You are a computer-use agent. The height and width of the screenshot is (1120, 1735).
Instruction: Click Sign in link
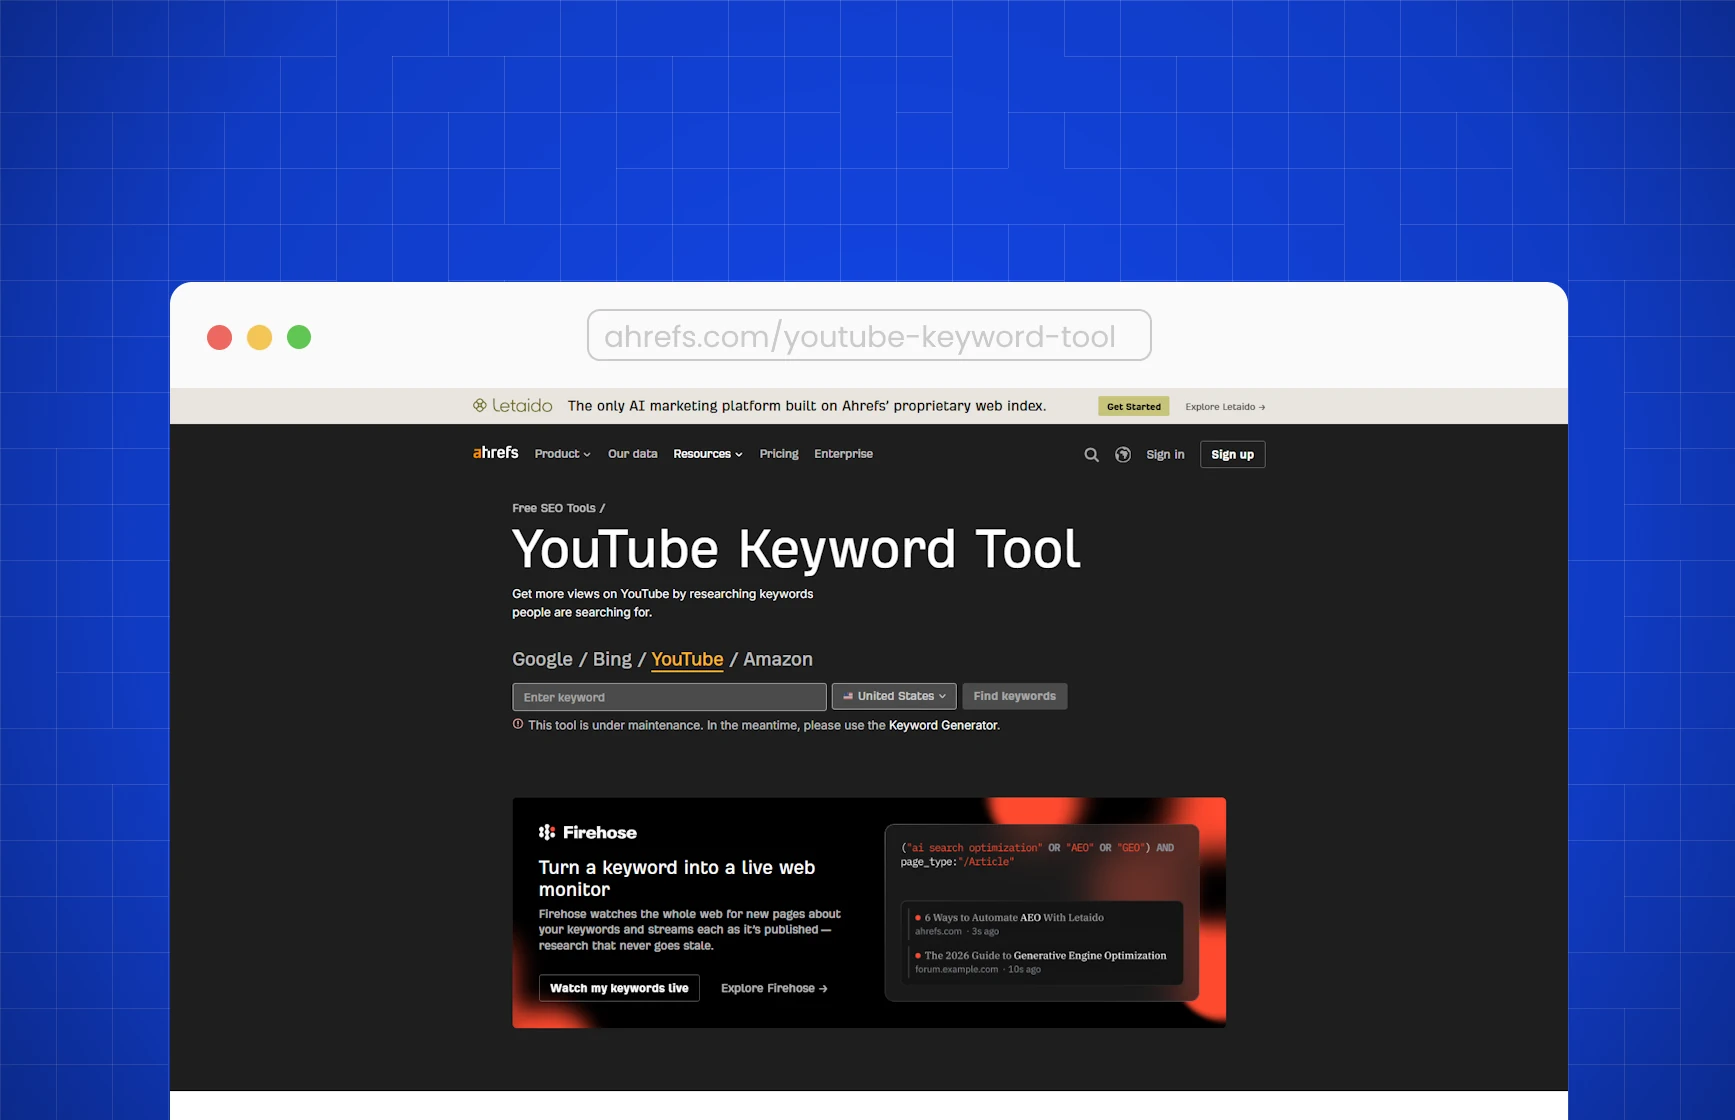click(1165, 454)
